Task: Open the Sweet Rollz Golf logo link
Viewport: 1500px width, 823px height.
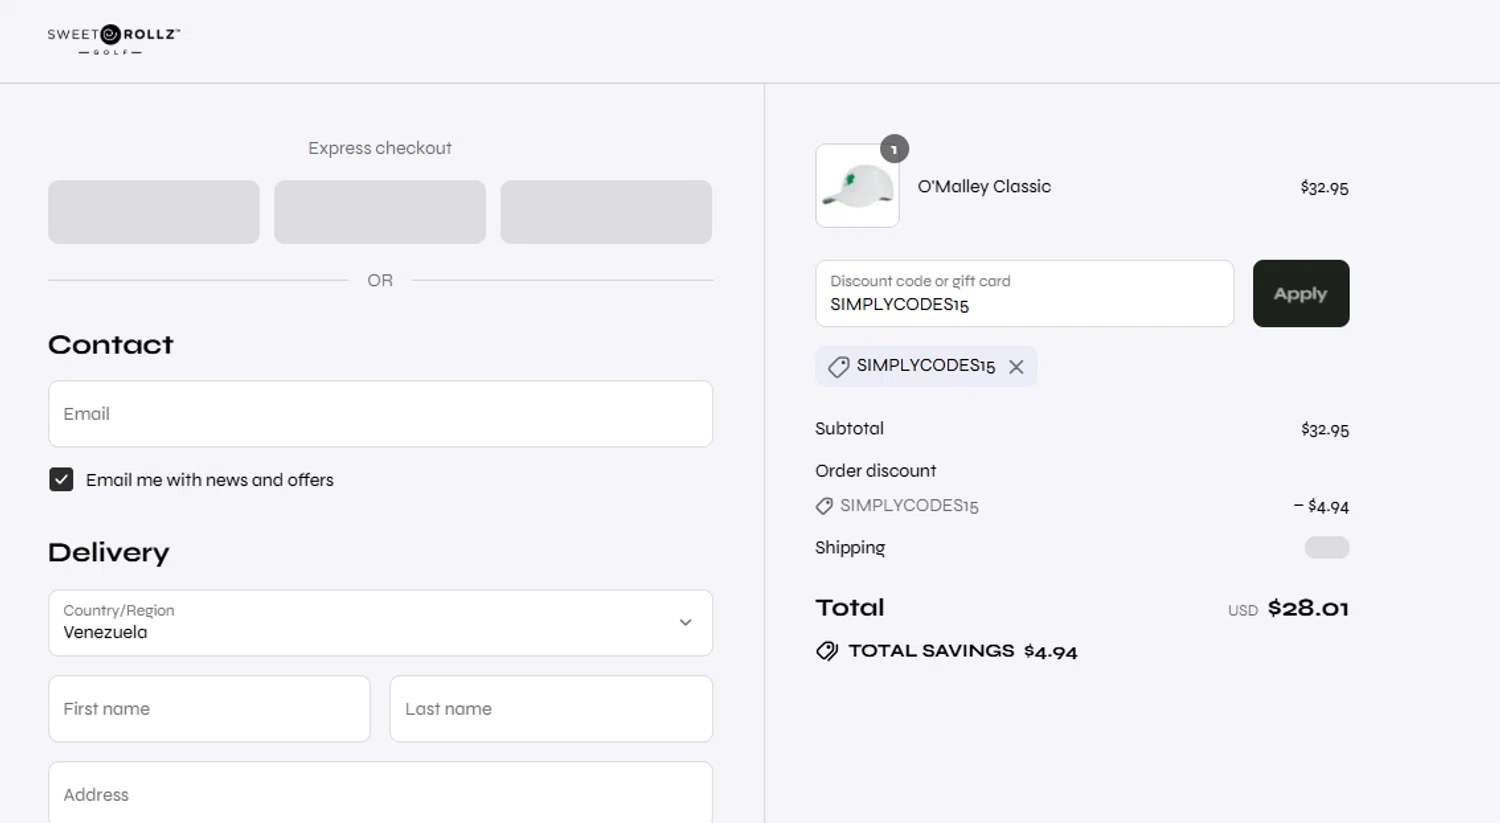Action: 114,40
